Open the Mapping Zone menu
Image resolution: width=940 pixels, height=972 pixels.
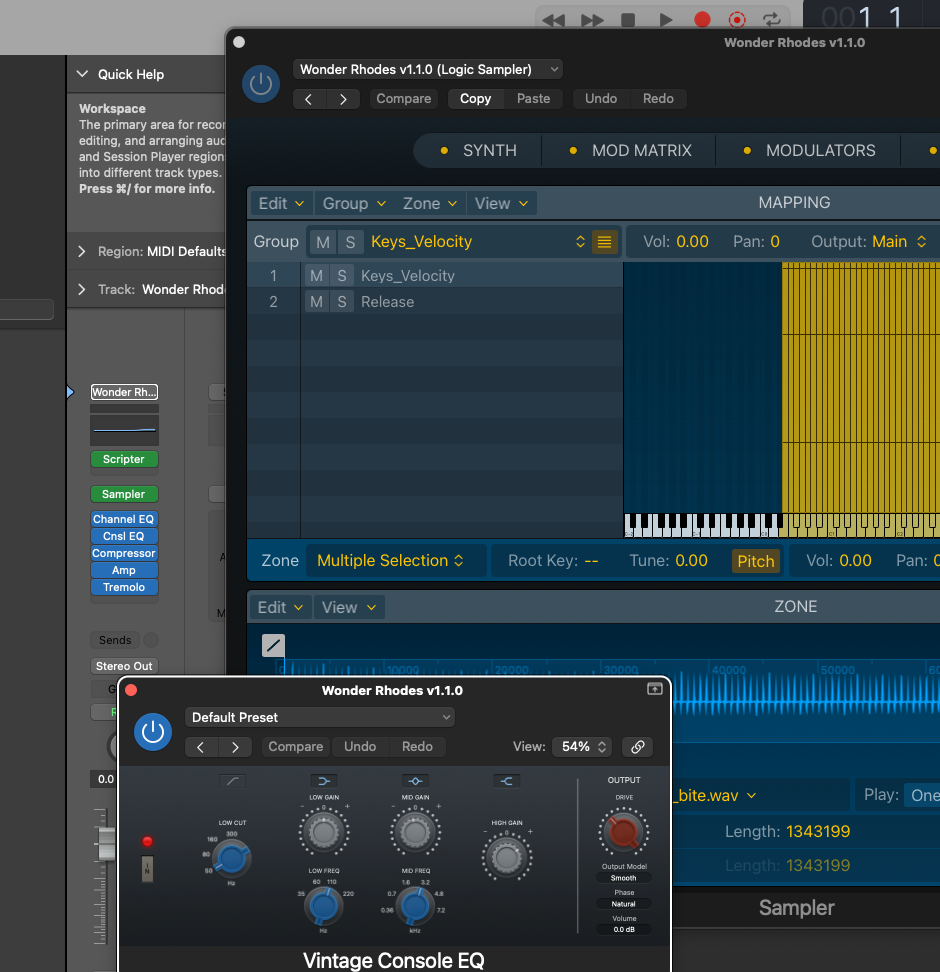click(x=430, y=203)
